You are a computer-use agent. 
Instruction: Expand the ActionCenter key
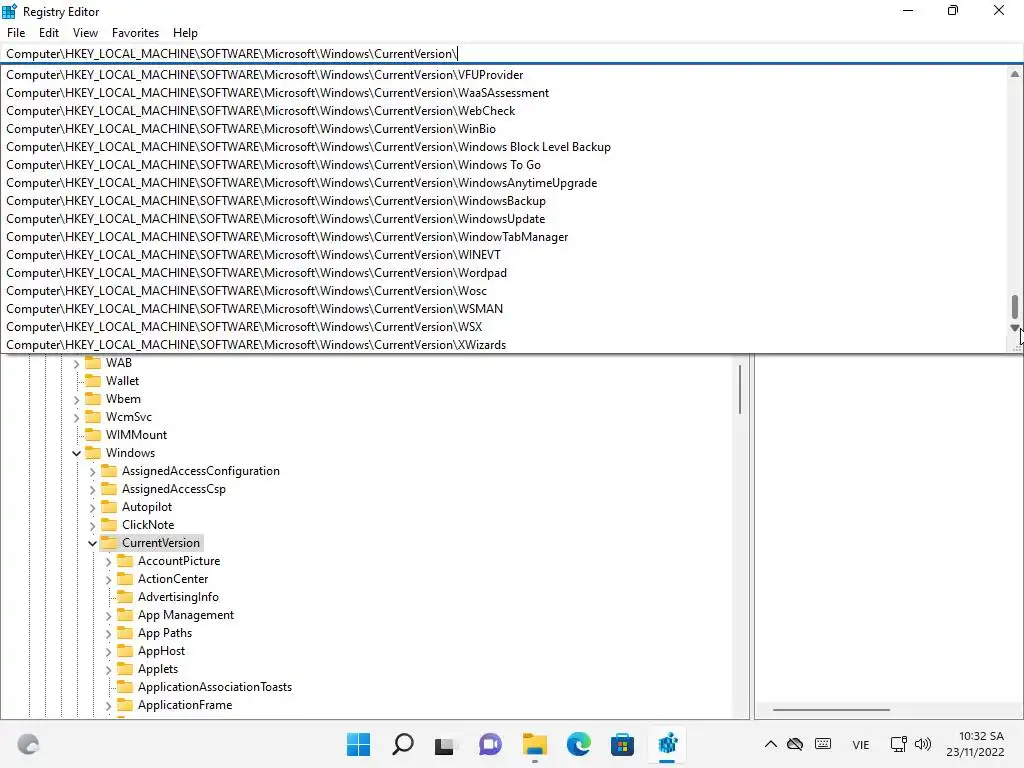(x=108, y=579)
